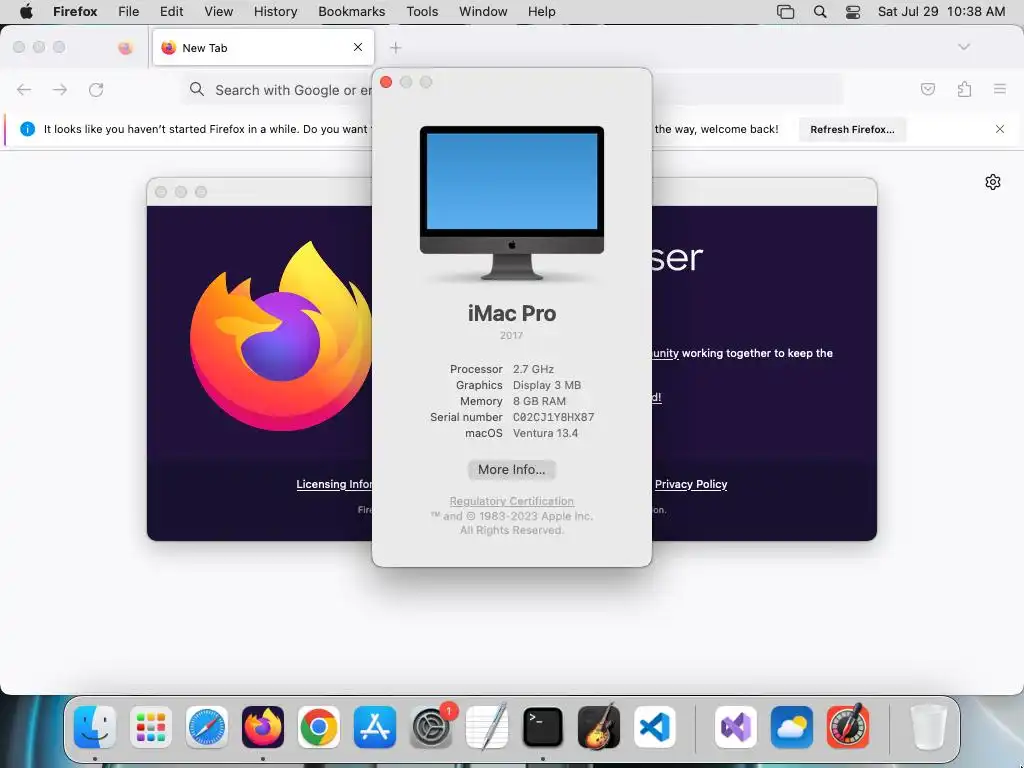Open Visual Studio from the Dock
The width and height of the screenshot is (1024, 768).
pyautogui.click(x=736, y=727)
